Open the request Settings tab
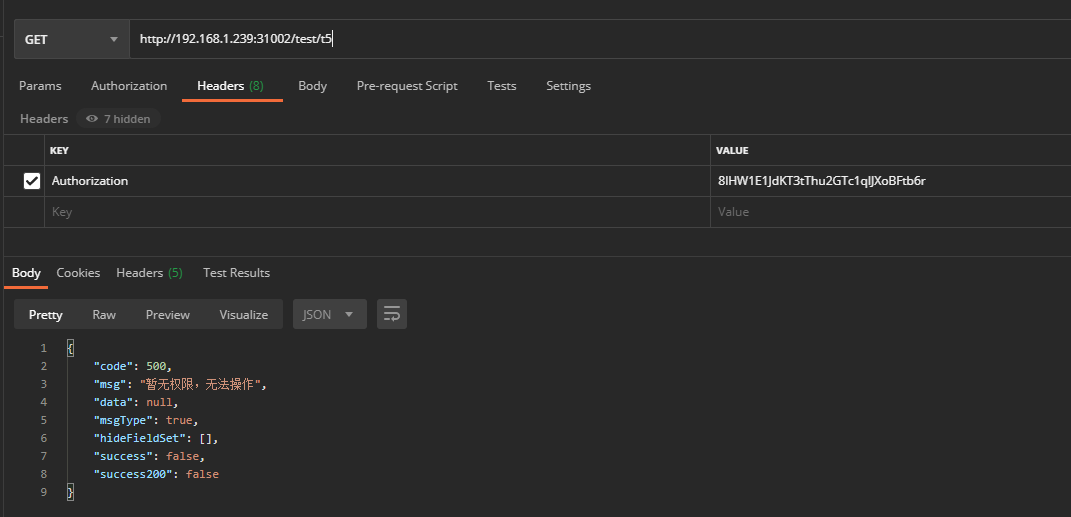This screenshot has width=1071, height=517. pos(568,86)
